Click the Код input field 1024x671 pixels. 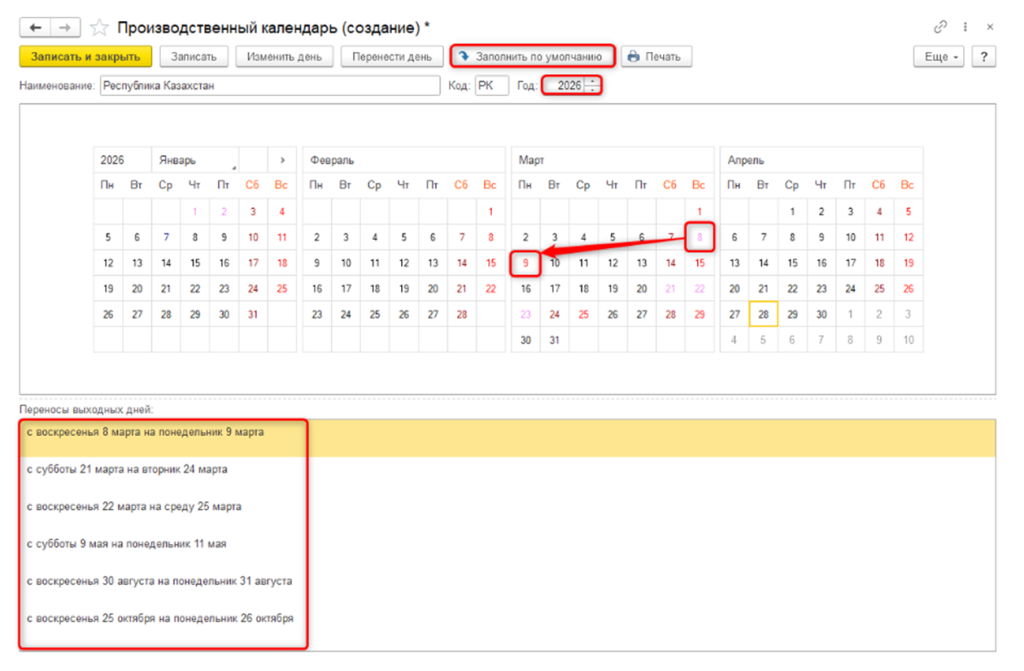pos(491,86)
